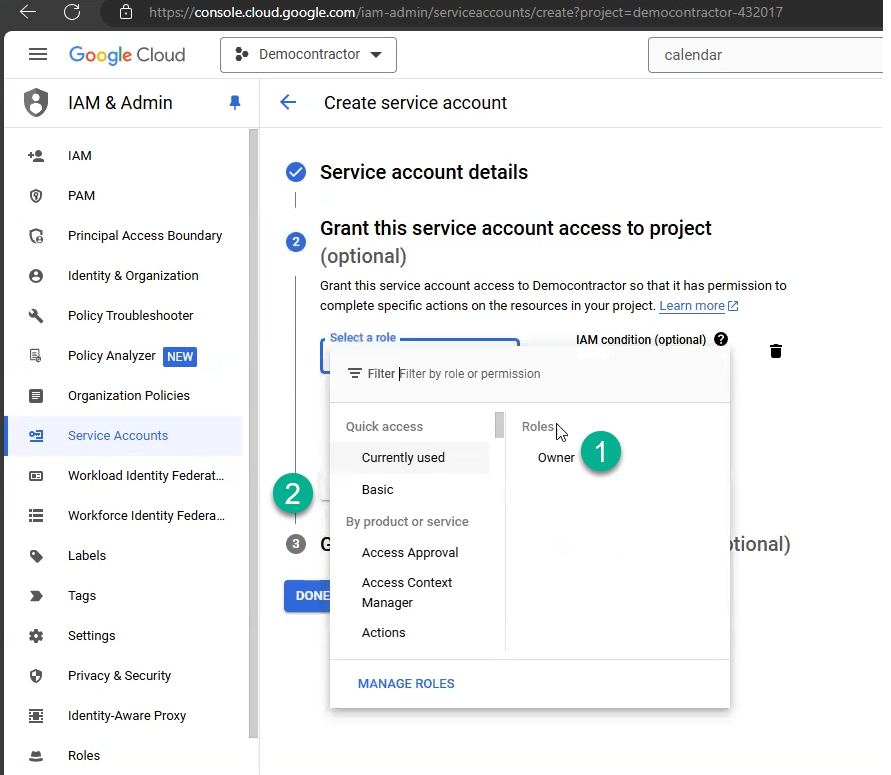Screen dimensions: 891x775
Task: Open the Learn more link
Action: coord(698,306)
